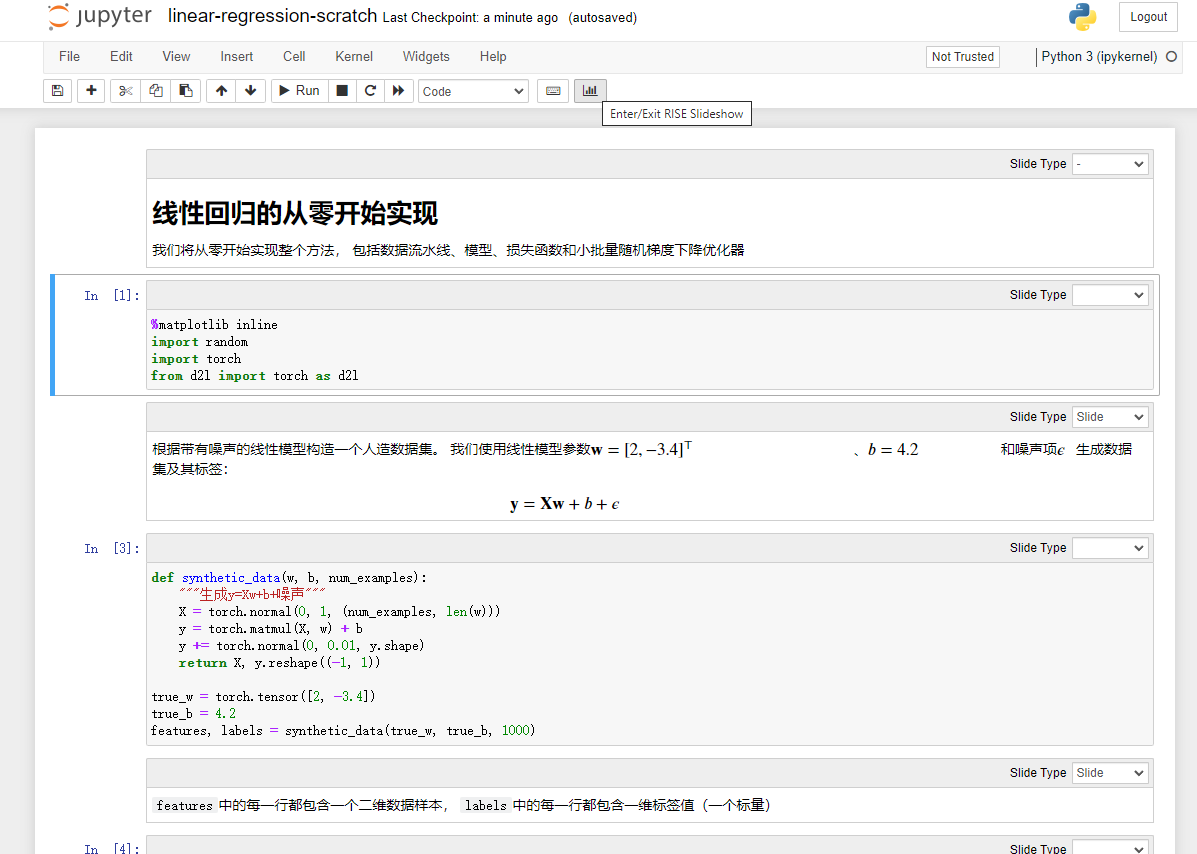The width and height of the screenshot is (1197, 854).
Task: Click the Jupyter logo
Action: (x=100, y=17)
